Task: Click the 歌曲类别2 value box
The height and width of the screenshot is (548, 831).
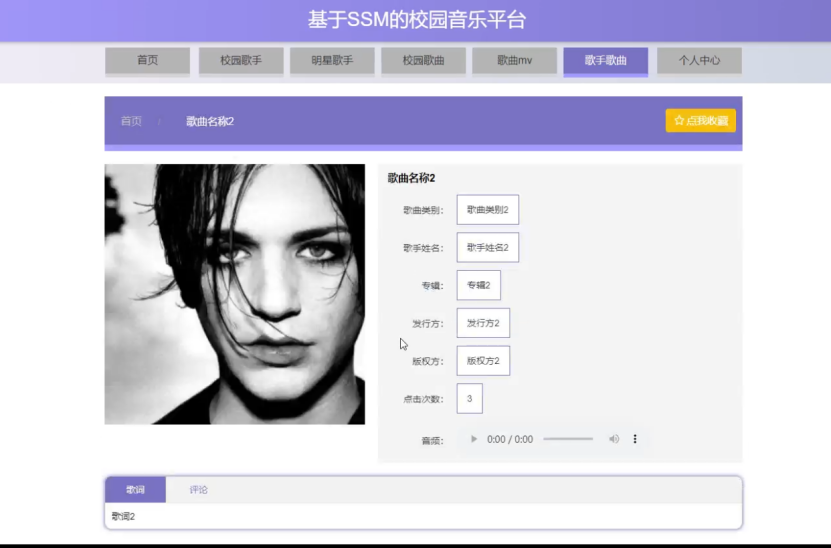Action: (488, 210)
